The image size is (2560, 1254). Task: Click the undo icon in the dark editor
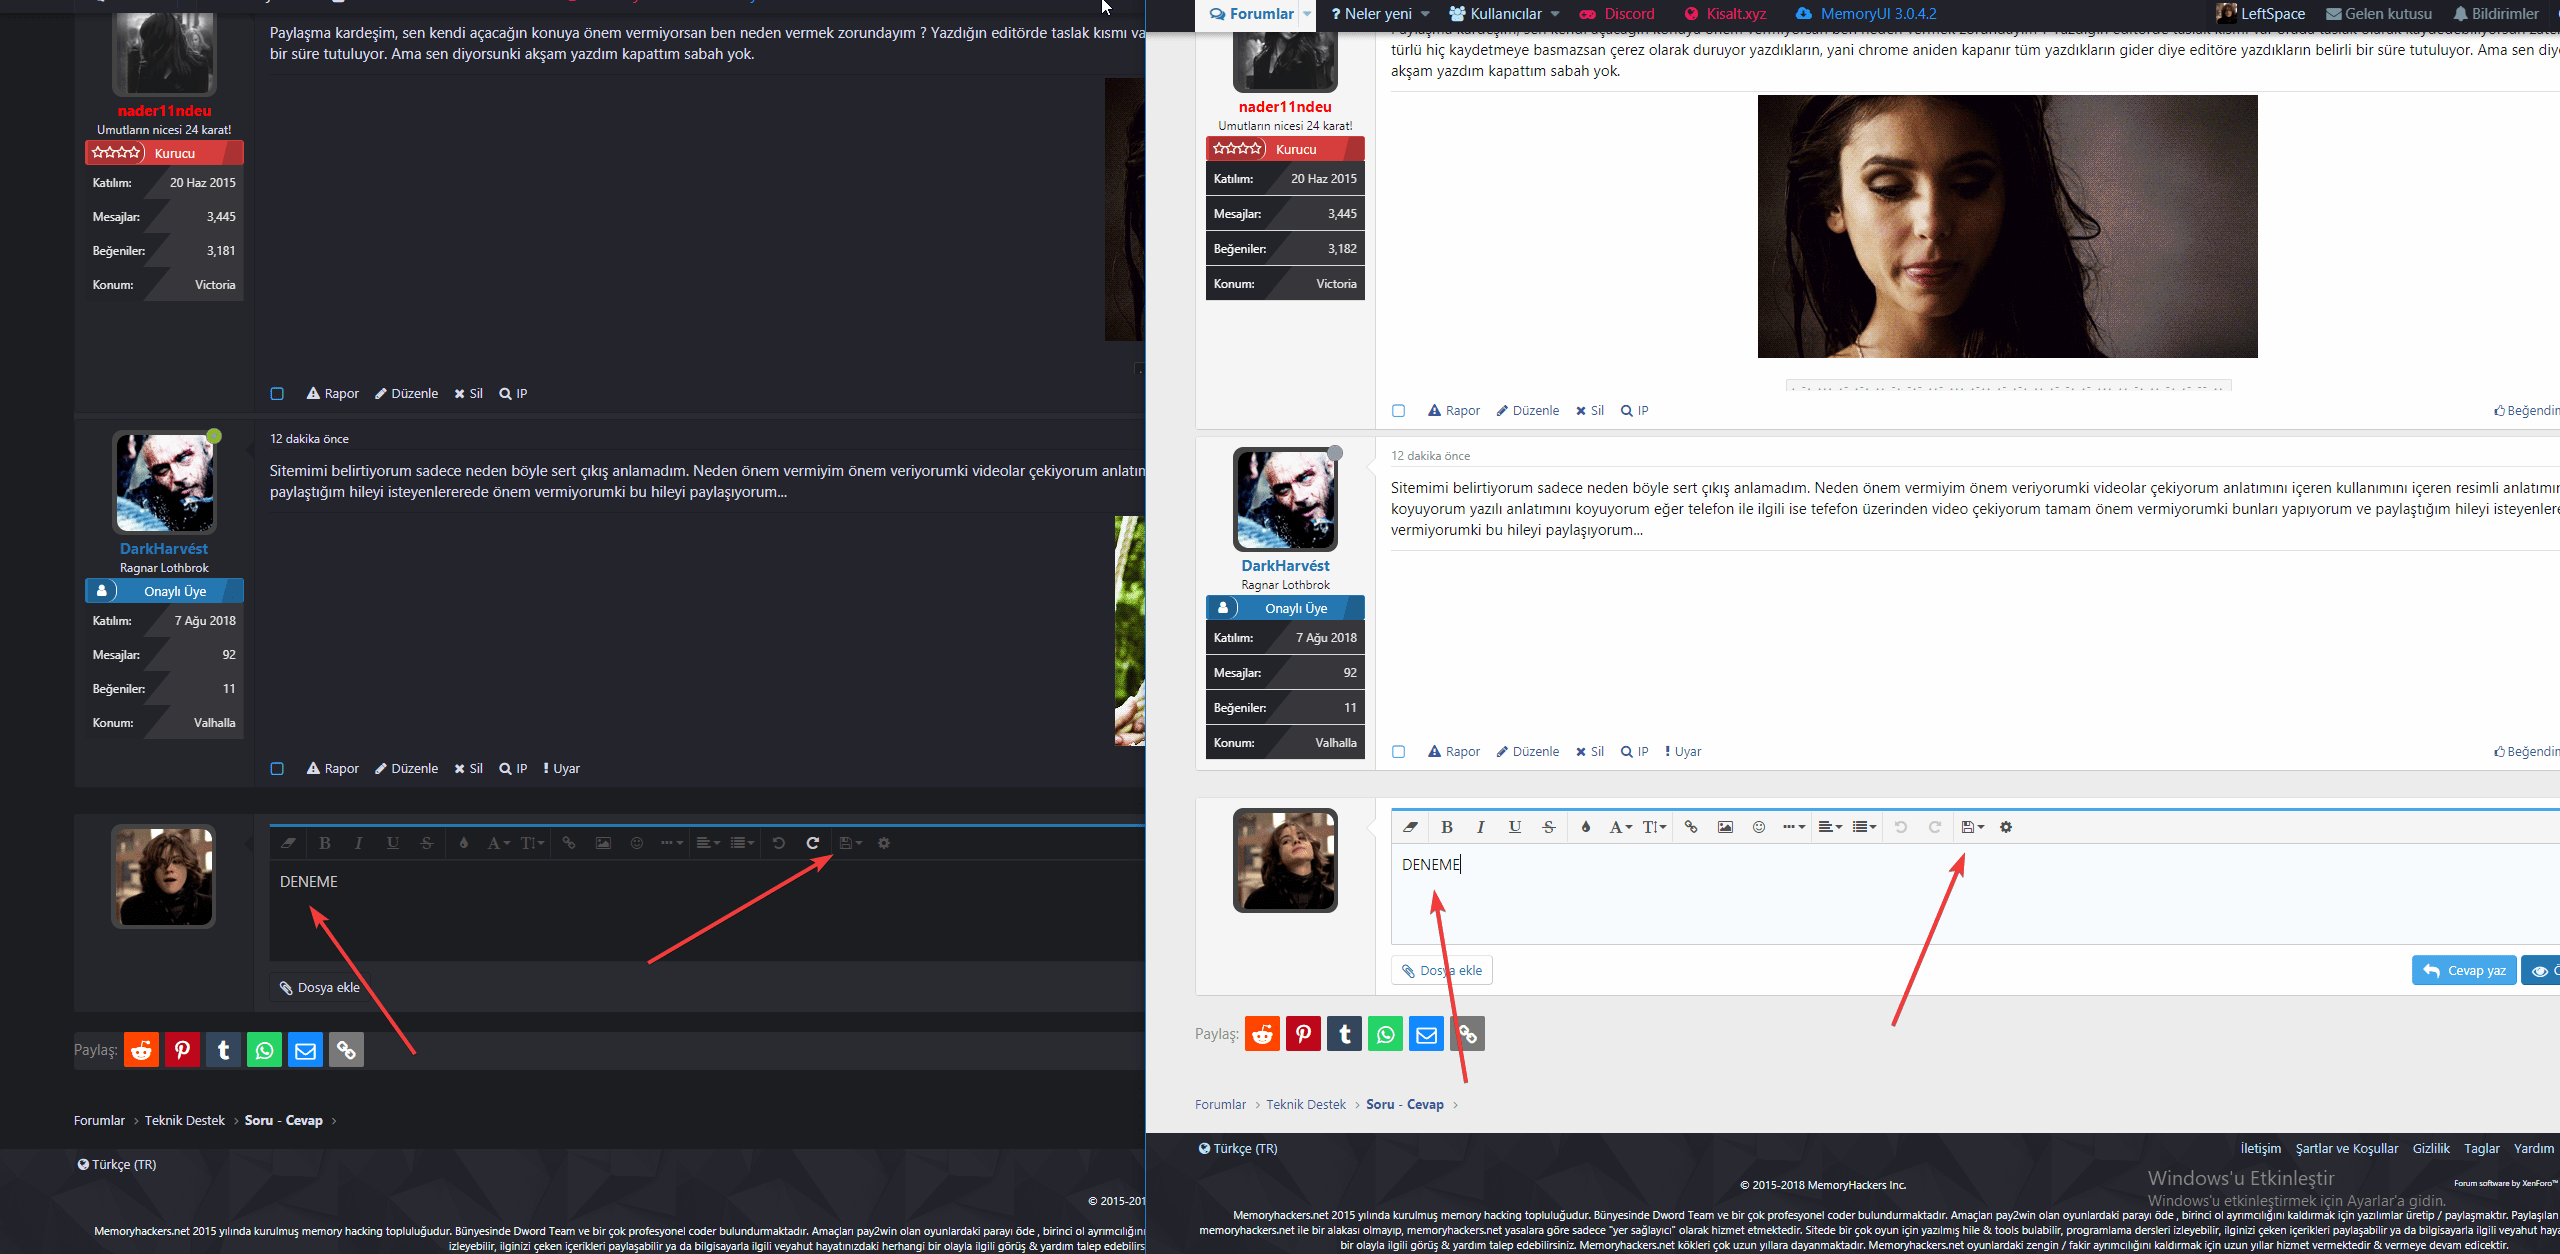coord(779,843)
